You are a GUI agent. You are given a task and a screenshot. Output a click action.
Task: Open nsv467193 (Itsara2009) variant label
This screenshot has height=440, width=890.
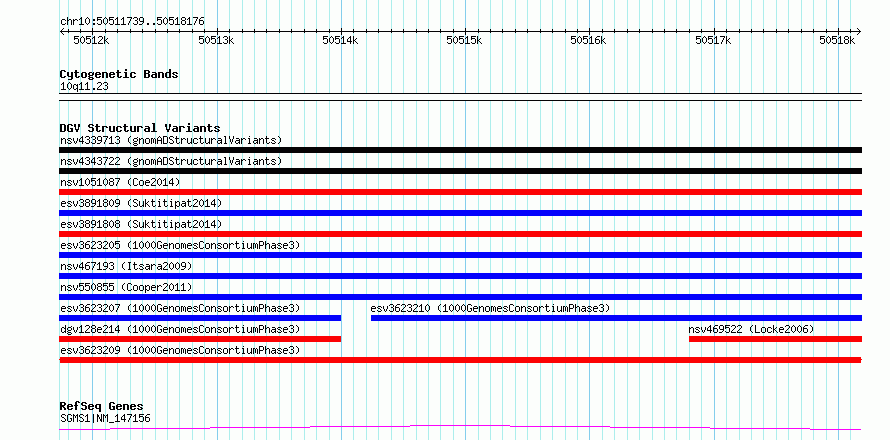[x=126, y=266]
